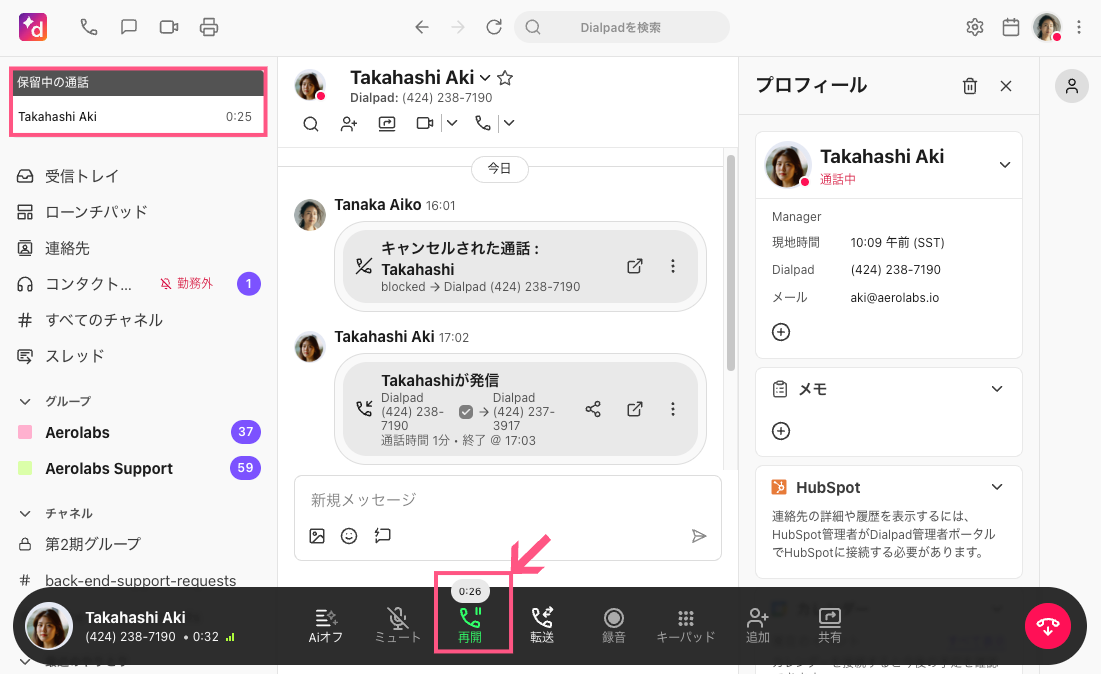Click the icon right of emoji picker

382,536
